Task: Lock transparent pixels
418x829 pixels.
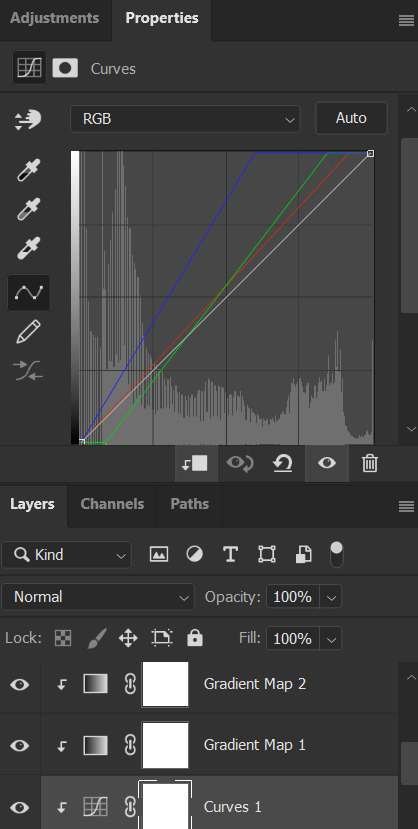Action: click(63, 639)
